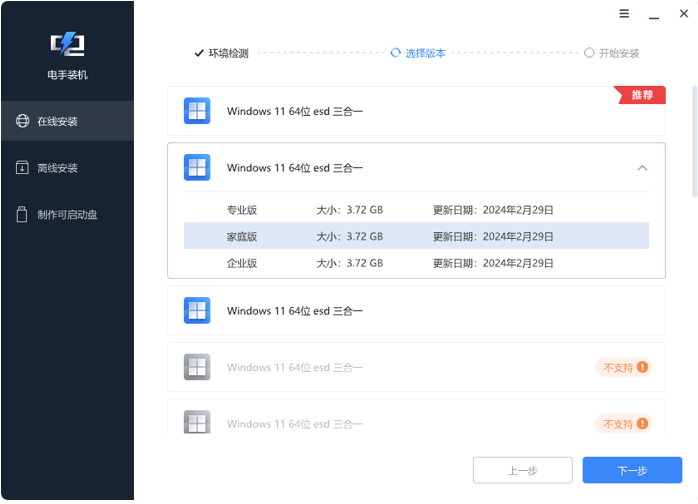
Task: Click the first 不支持 warning badge
Action: [x=624, y=367]
